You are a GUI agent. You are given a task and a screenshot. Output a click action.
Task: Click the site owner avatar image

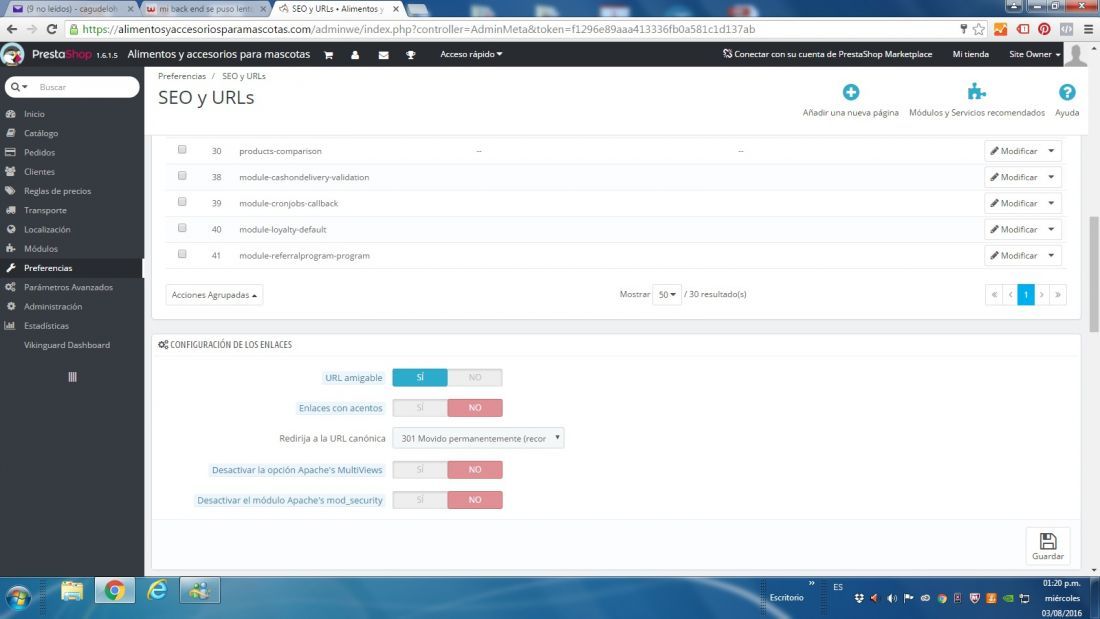[x=1075, y=54]
